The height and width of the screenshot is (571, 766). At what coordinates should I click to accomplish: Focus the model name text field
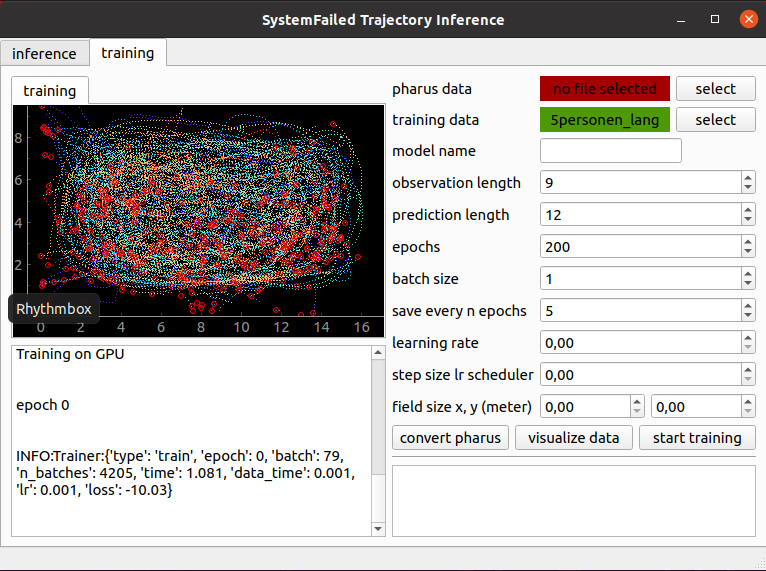coord(611,151)
